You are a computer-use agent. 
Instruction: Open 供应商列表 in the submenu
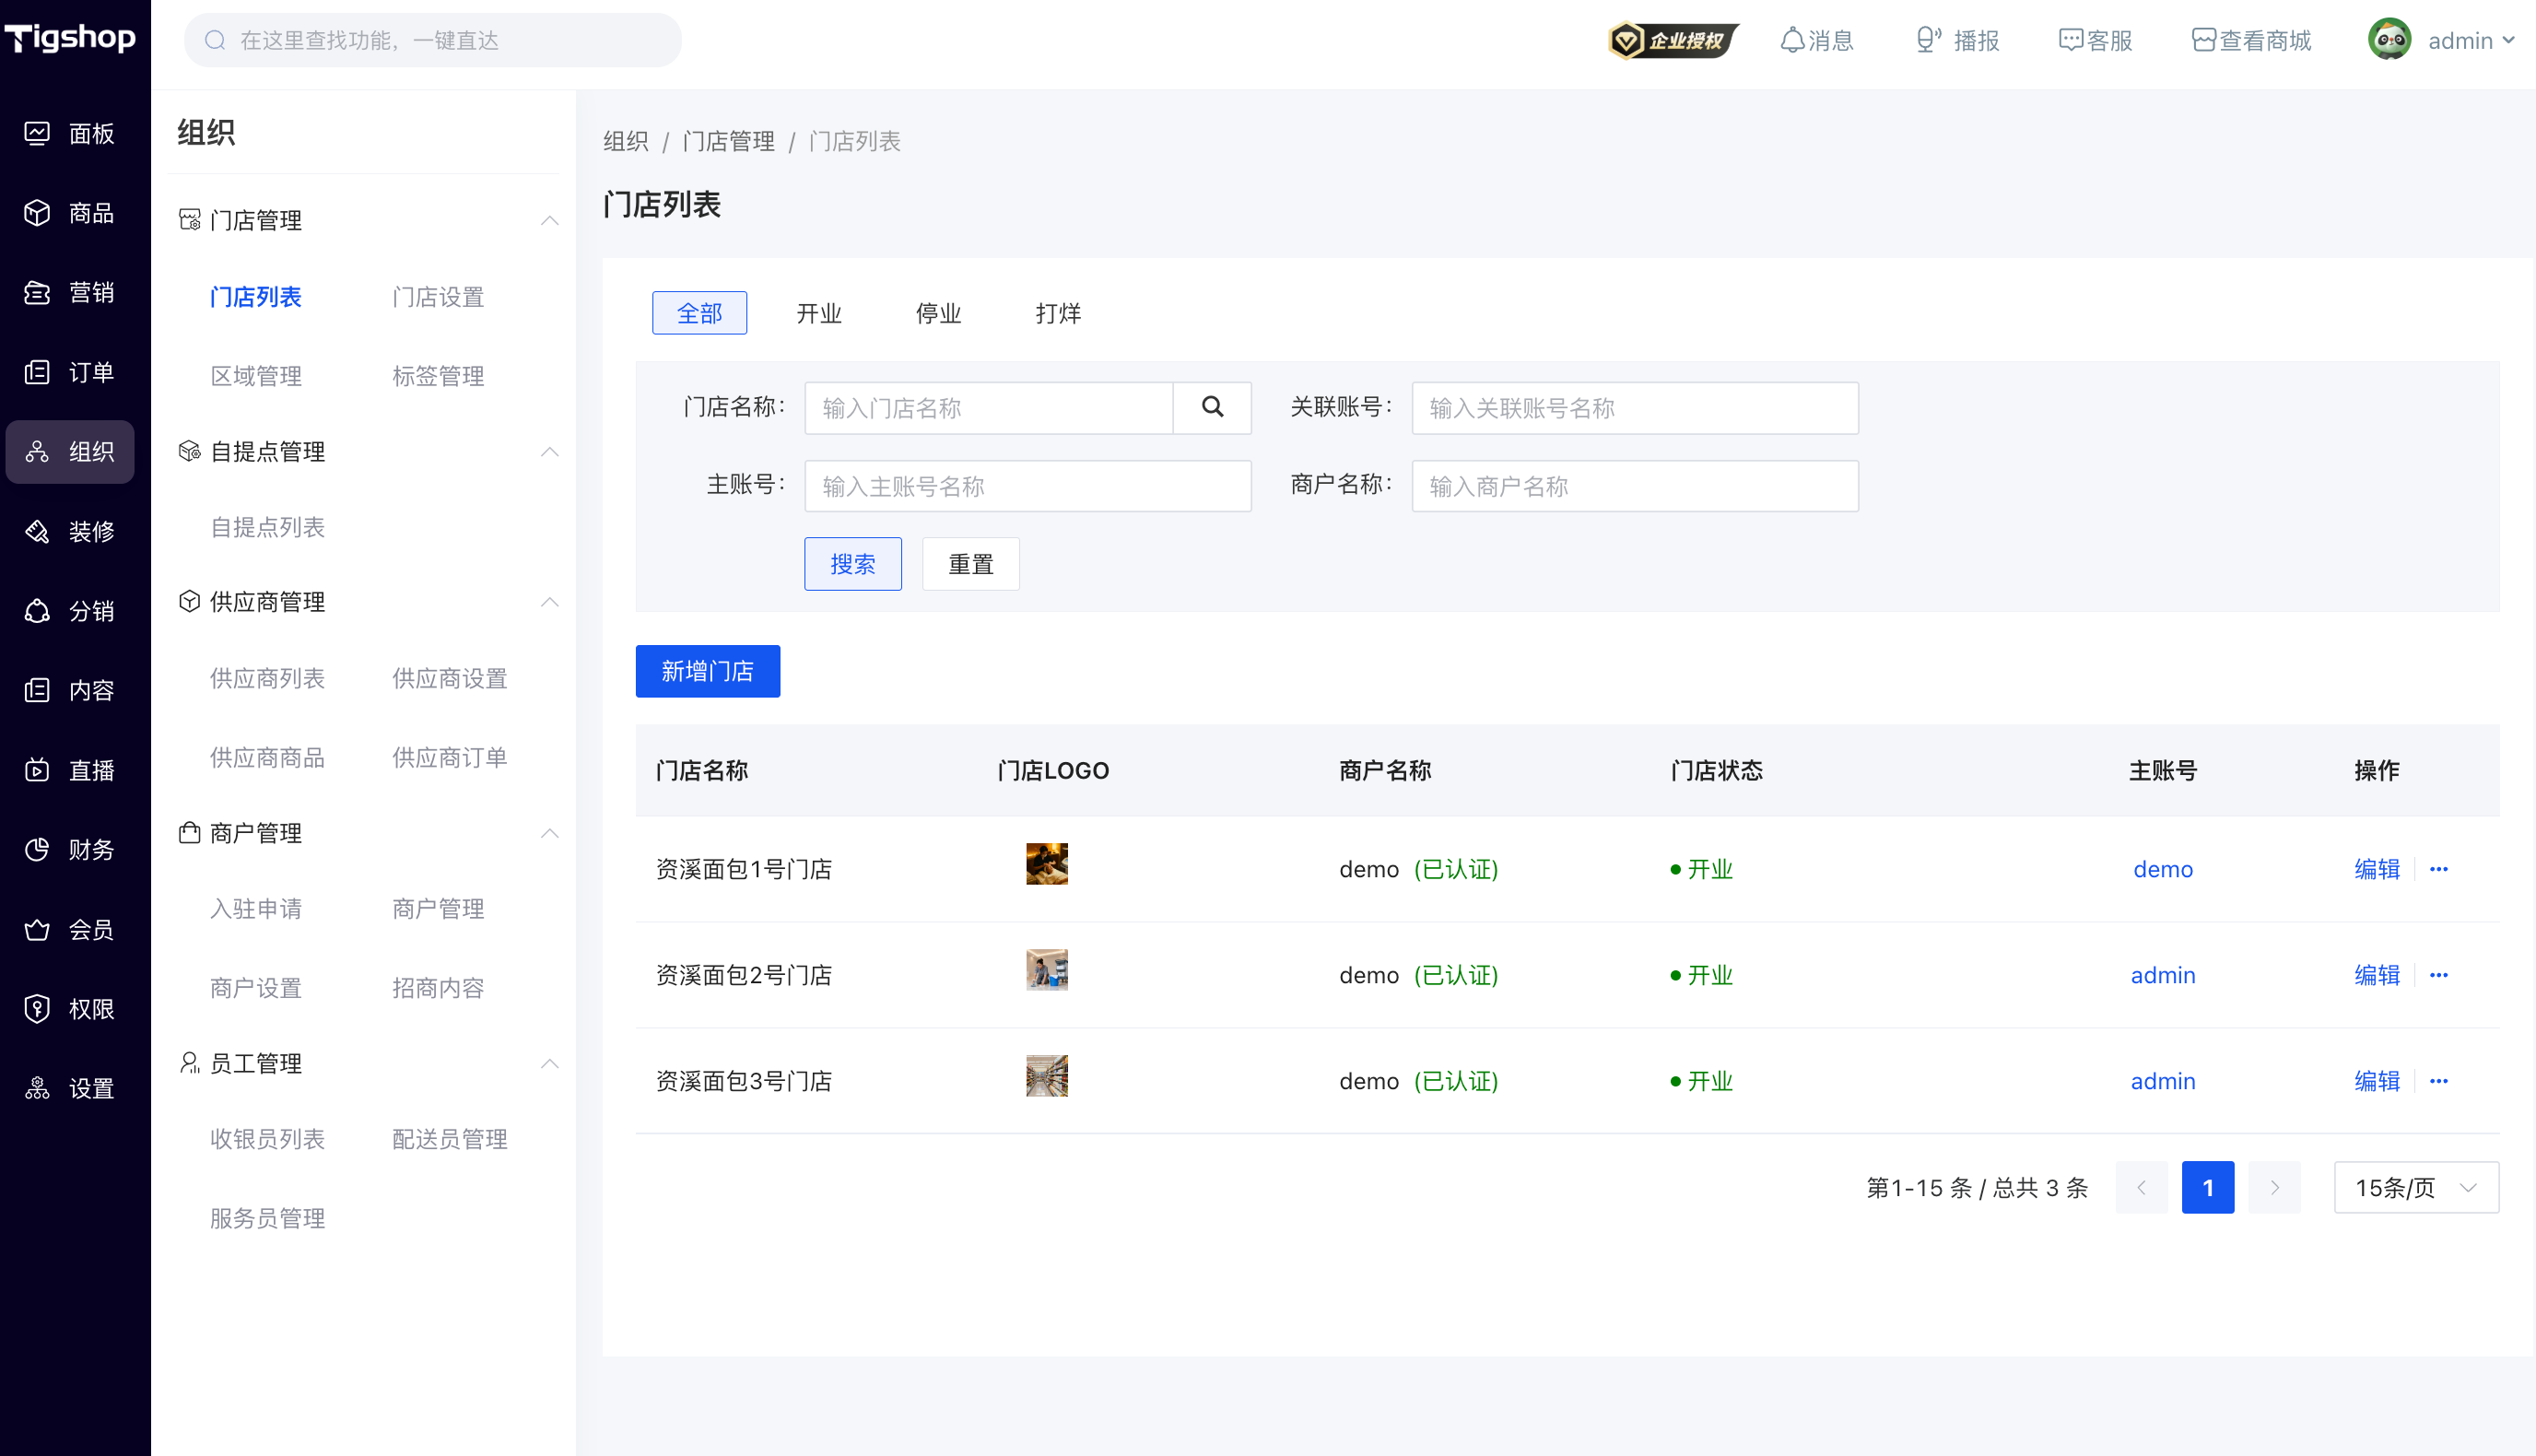[267, 678]
